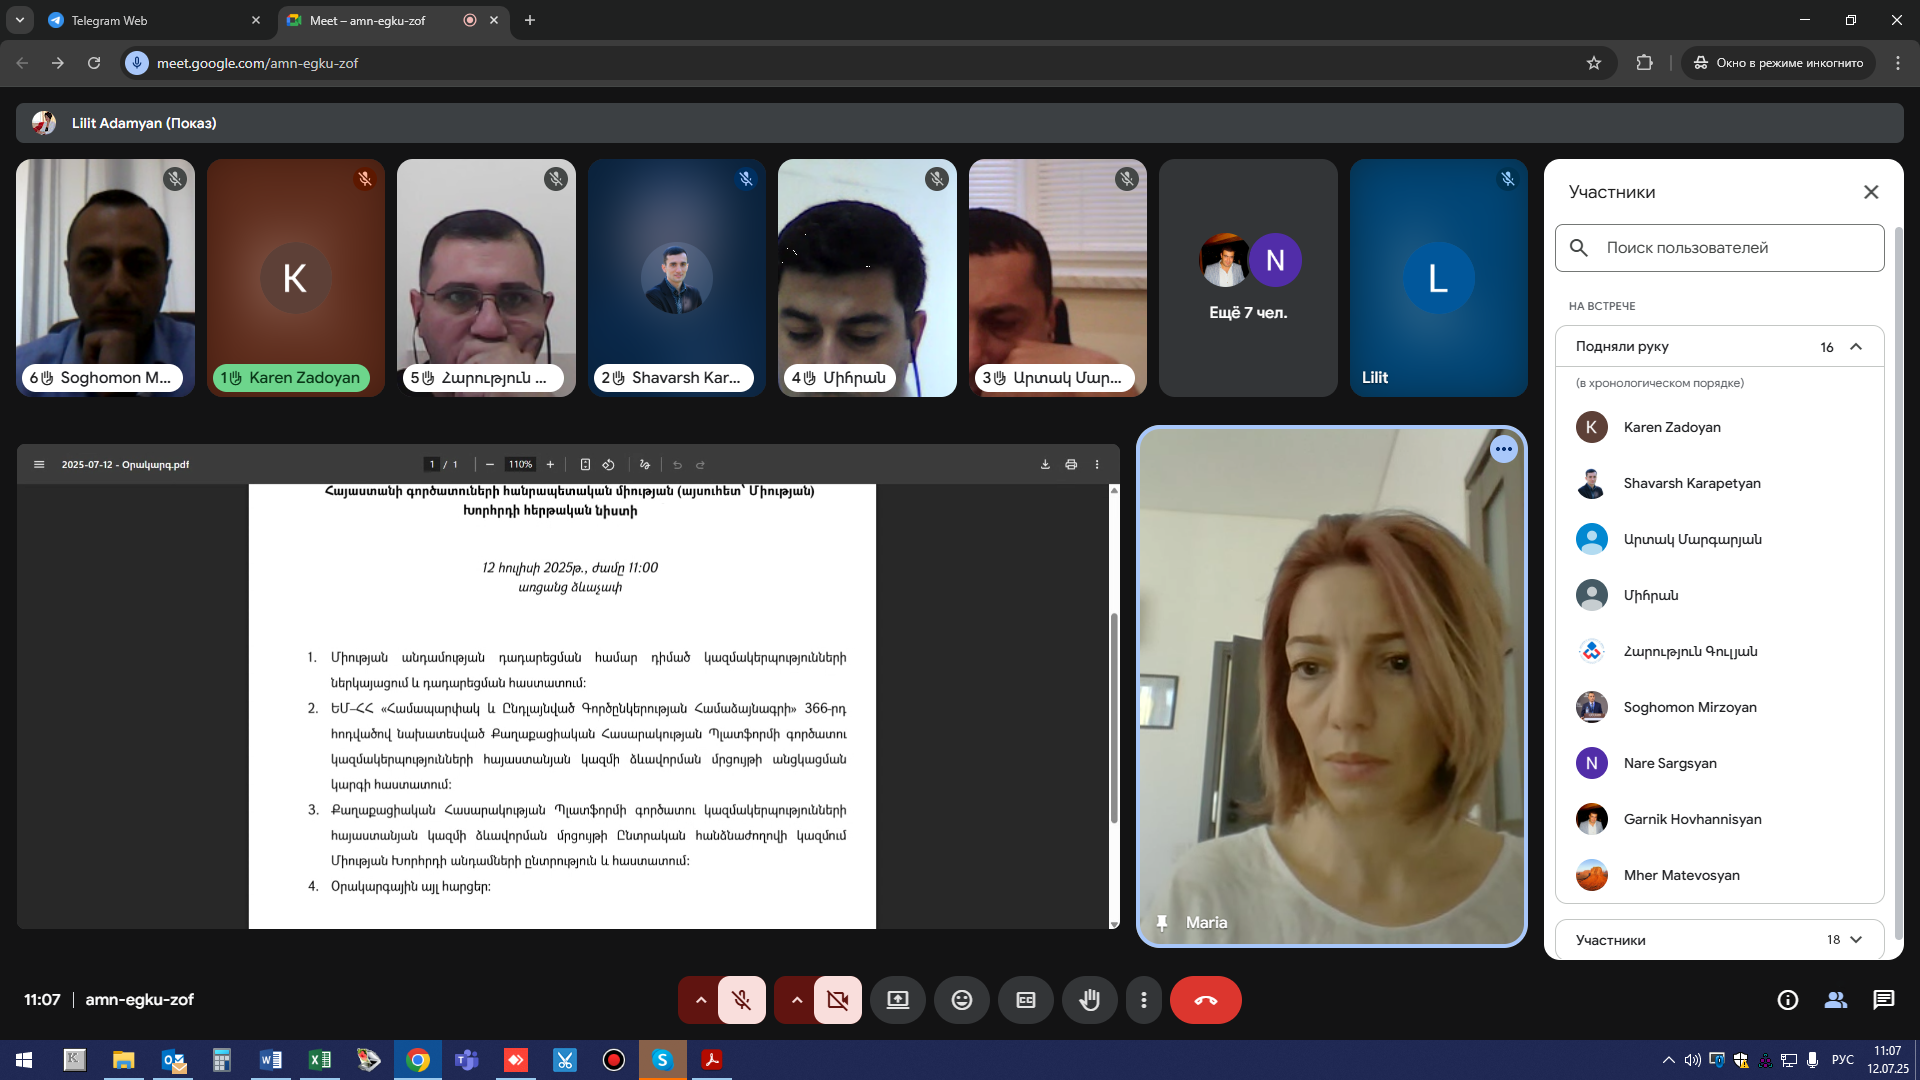This screenshot has width=1920, height=1080.
Task: Click the Поиск пользователей search field
Action: [1720, 248]
